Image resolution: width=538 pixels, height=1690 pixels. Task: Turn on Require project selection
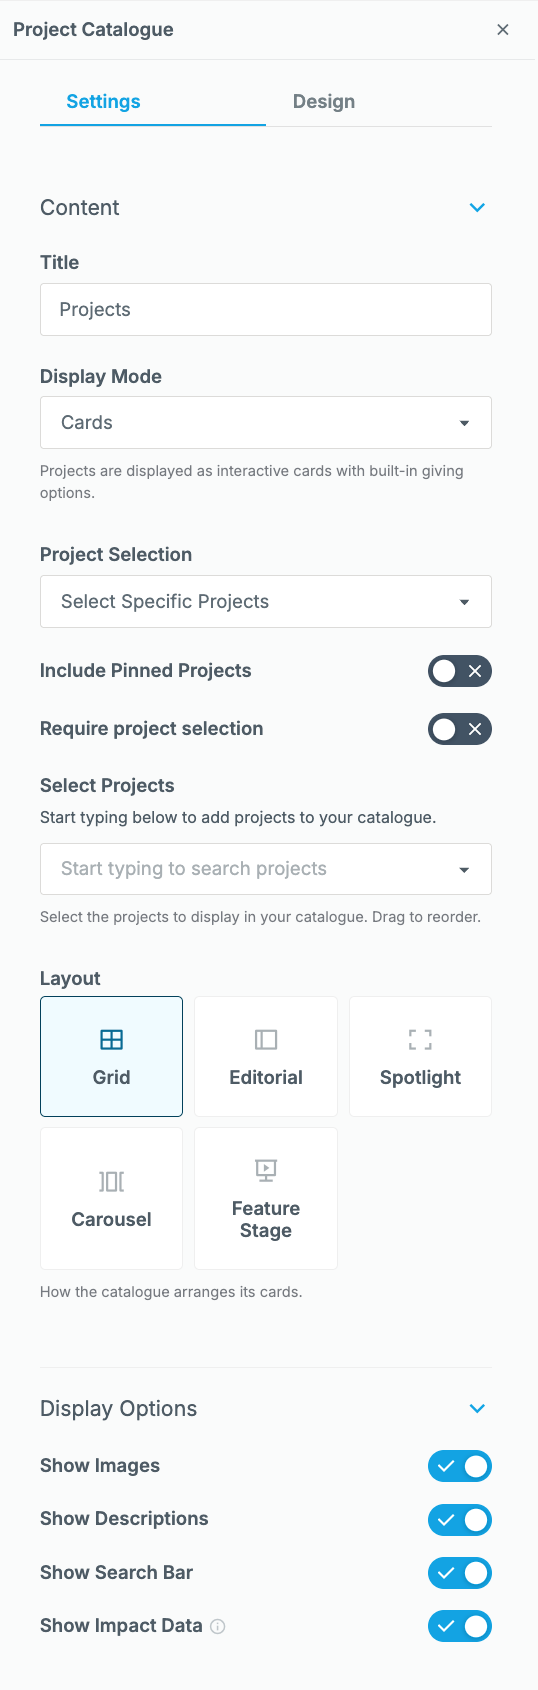pos(460,729)
